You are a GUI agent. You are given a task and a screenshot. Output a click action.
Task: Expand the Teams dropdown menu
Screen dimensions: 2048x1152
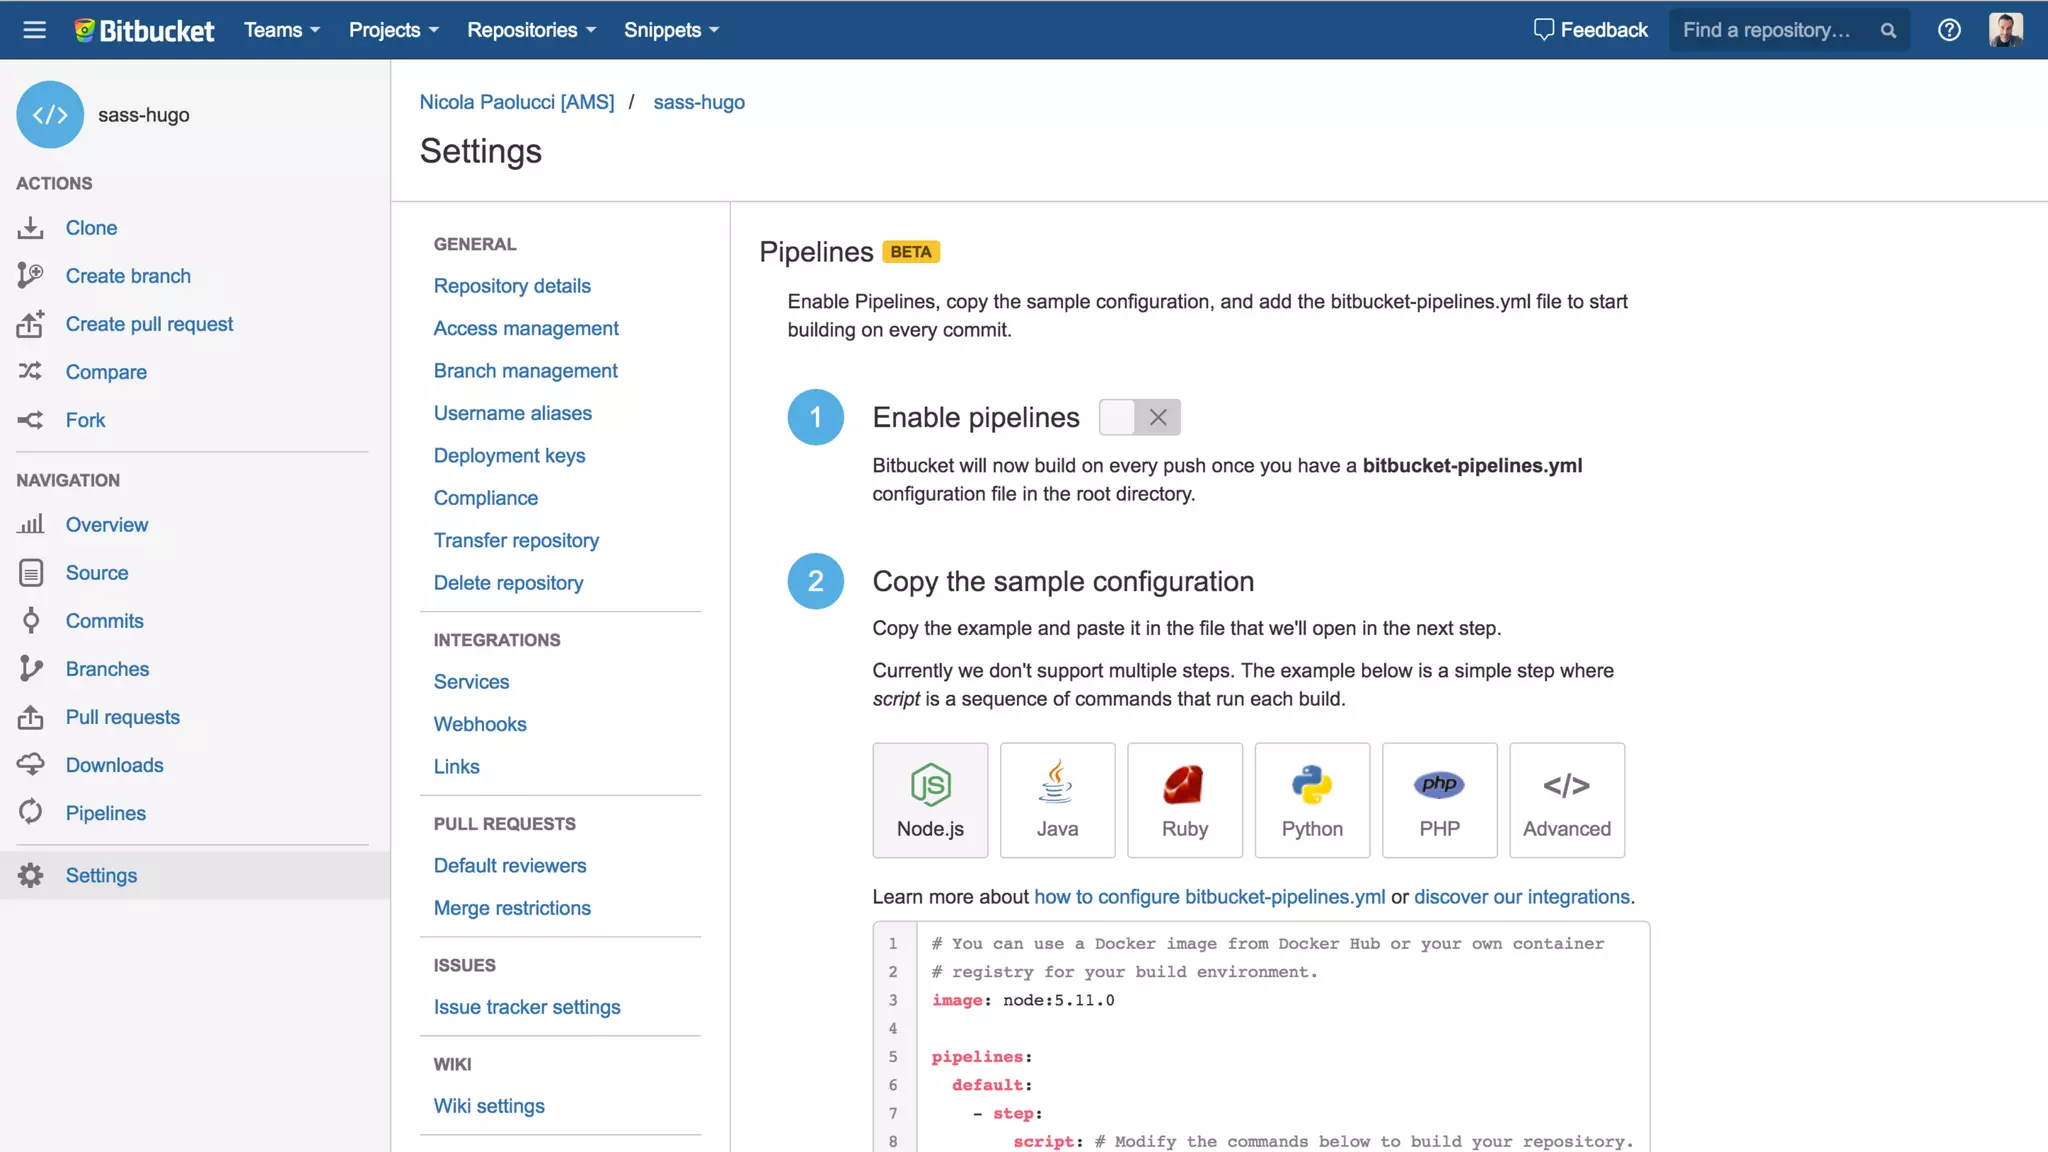[282, 30]
